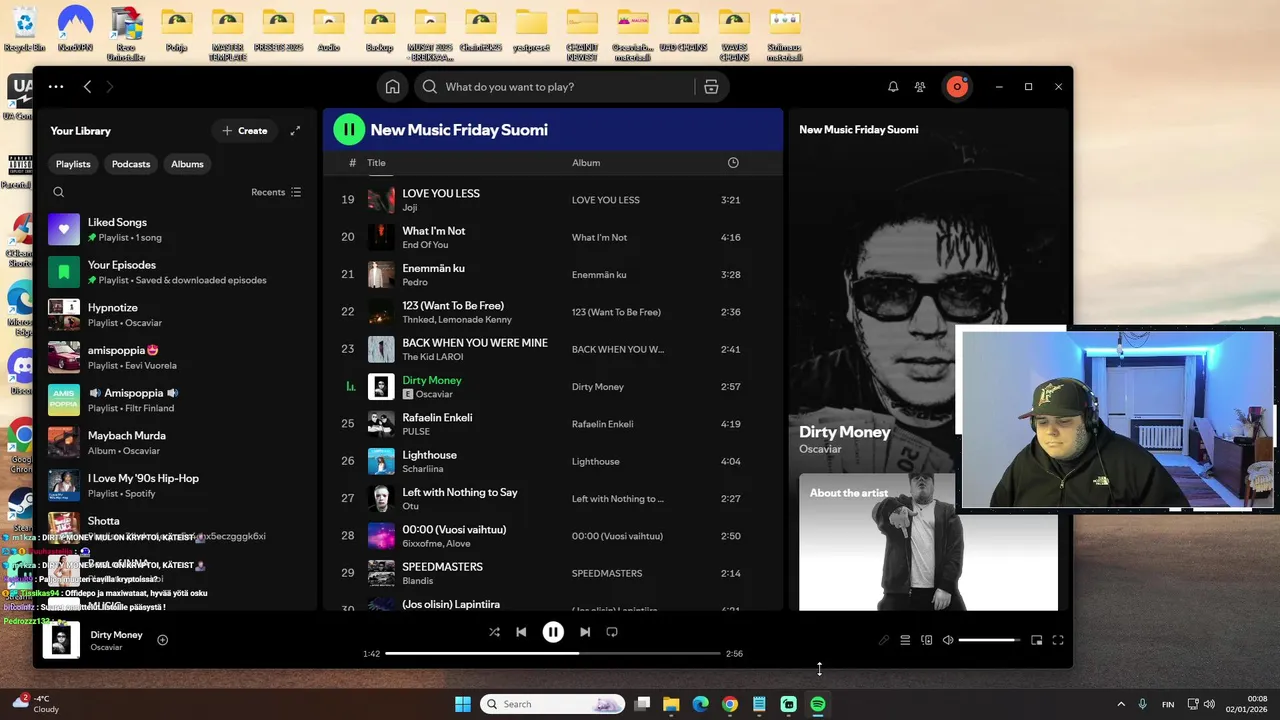Viewport: 1280px width, 720px height.
Task: Open the Liked Songs playlist
Action: click(176, 229)
